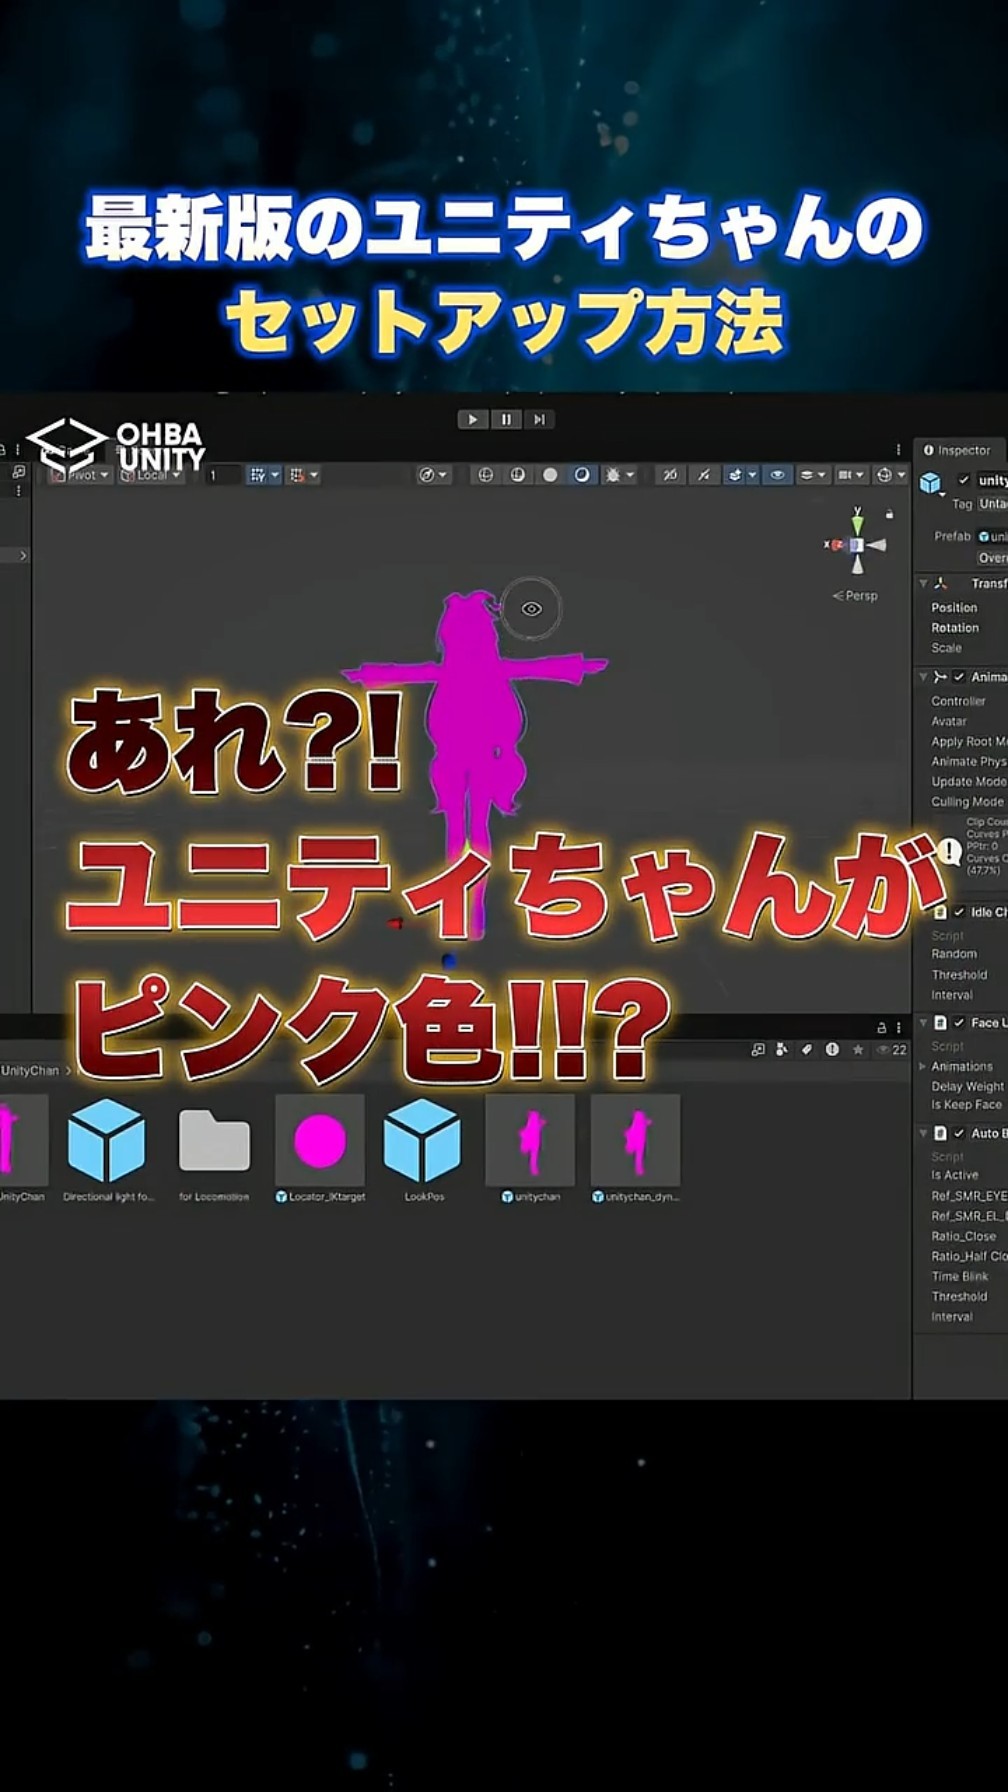Click the Project panel lock icon
This screenshot has width=1008, height=1792.
click(881, 1027)
